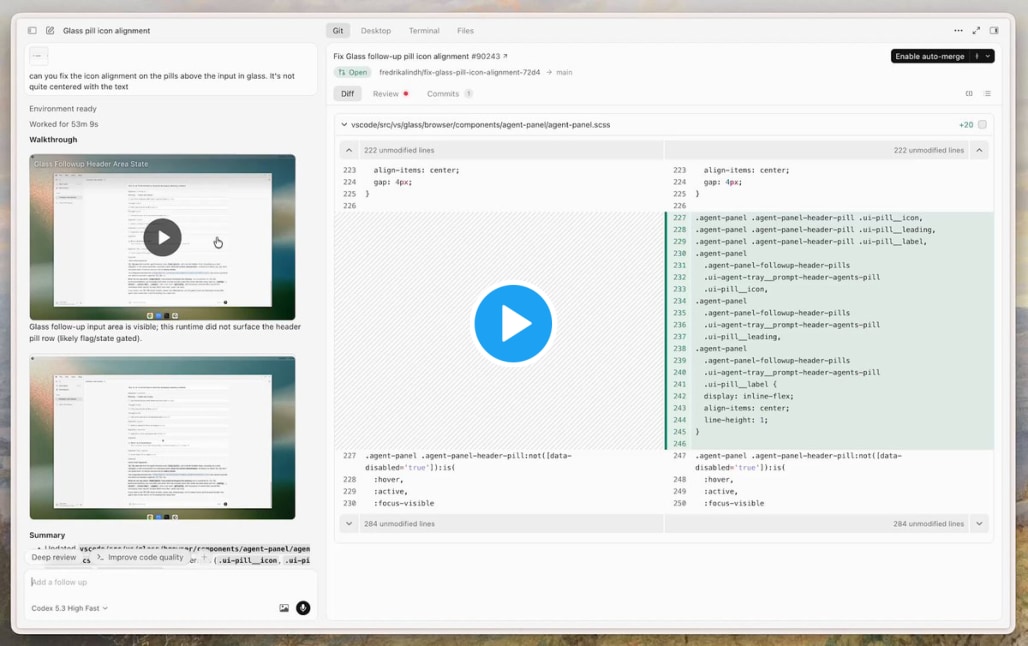Start voice input with the microphone button
The image size is (1028, 646).
pos(303,608)
